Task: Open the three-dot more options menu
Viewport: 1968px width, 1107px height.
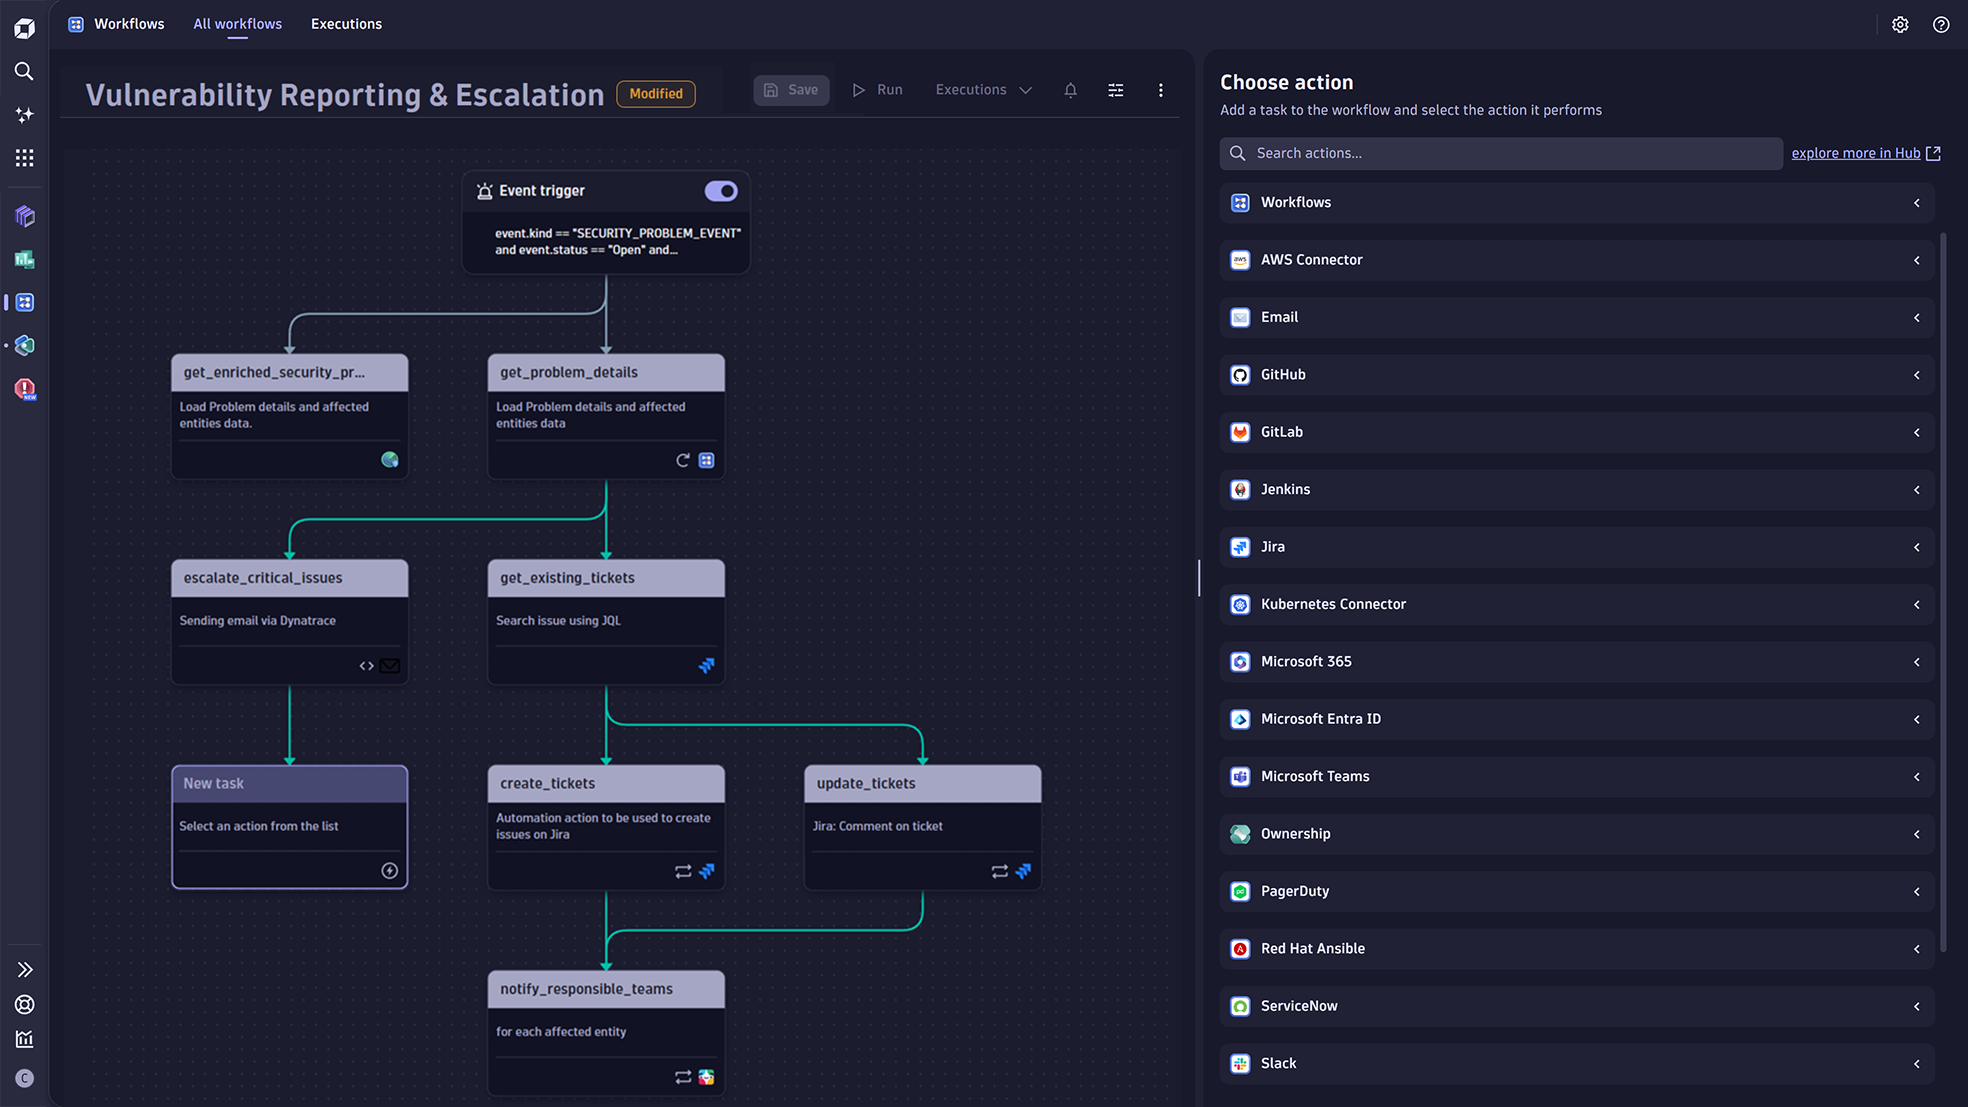Action: point(1160,90)
